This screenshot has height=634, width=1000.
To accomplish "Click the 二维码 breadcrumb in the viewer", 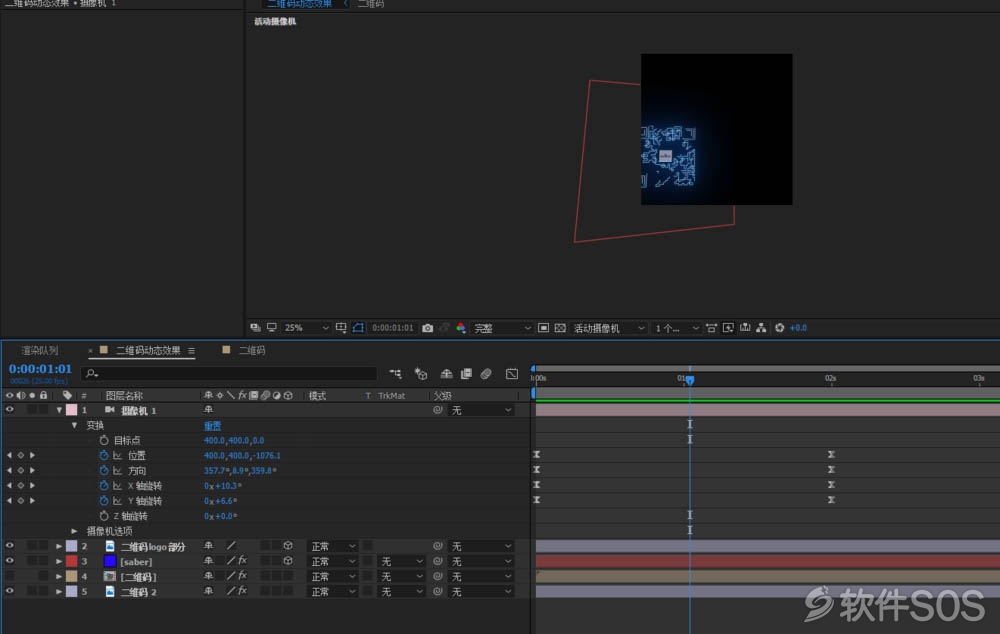I will [x=371, y=4].
